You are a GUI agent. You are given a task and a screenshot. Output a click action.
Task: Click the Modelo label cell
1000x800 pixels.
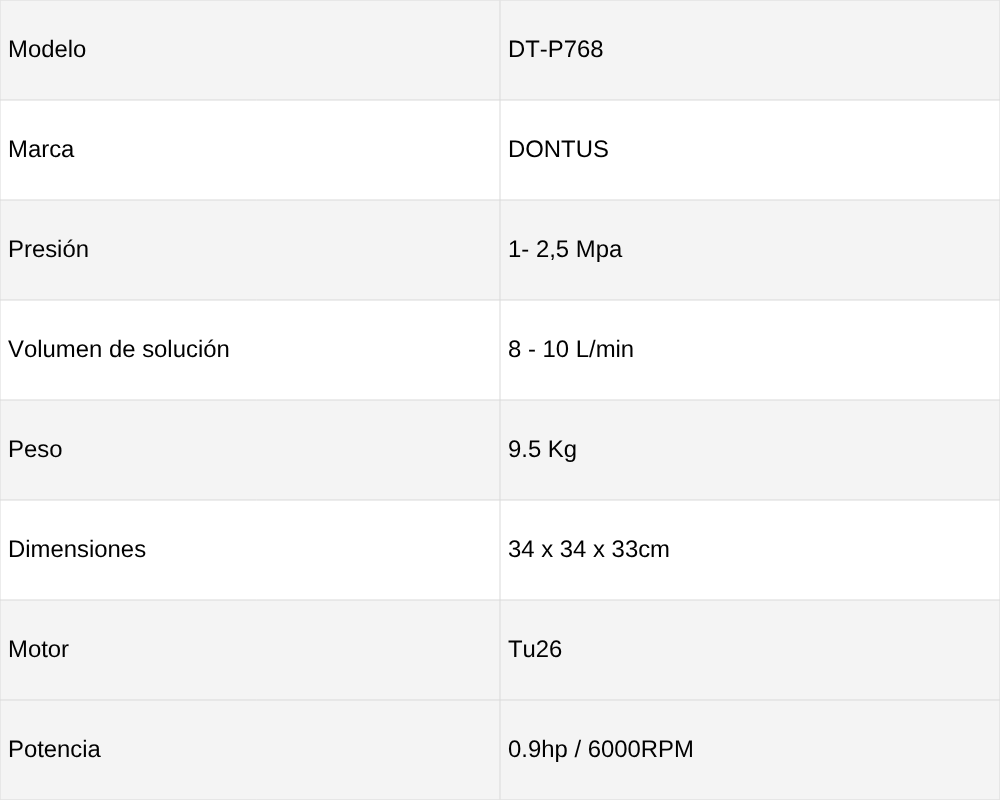250,50
